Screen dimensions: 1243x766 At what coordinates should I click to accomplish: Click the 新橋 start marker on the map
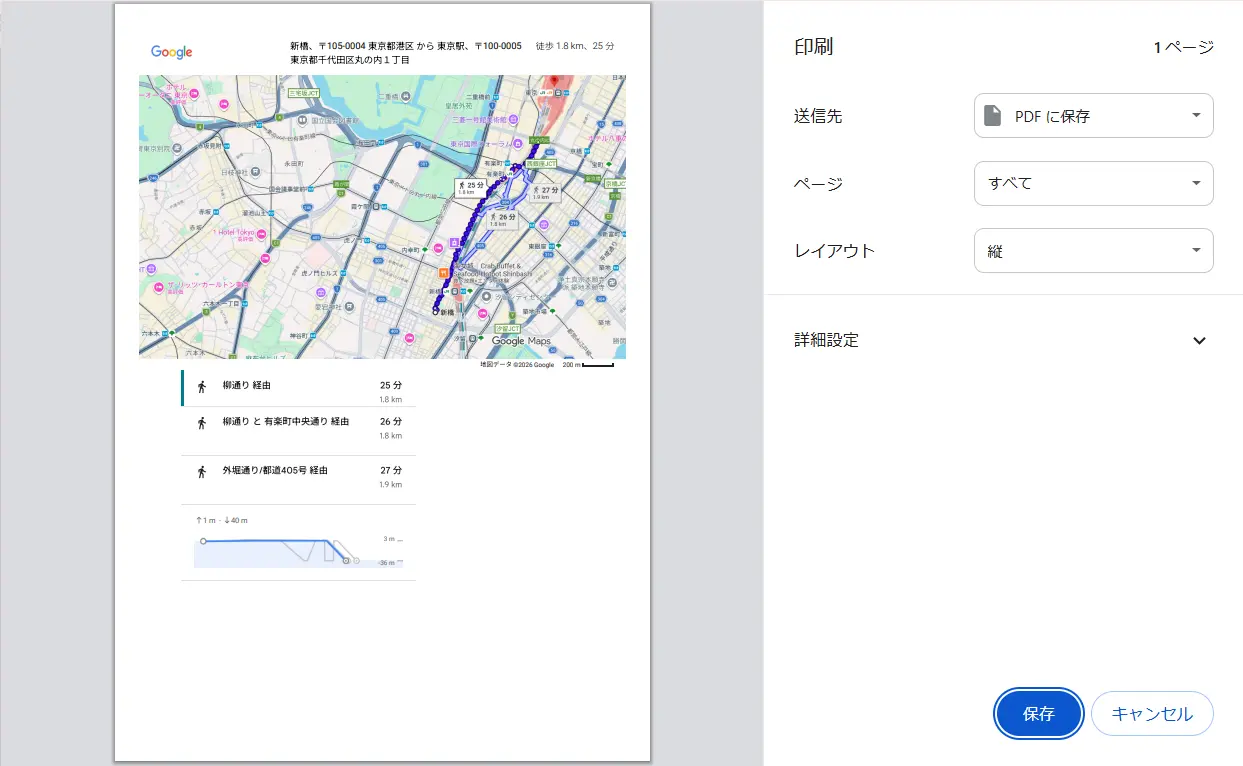click(x=435, y=311)
